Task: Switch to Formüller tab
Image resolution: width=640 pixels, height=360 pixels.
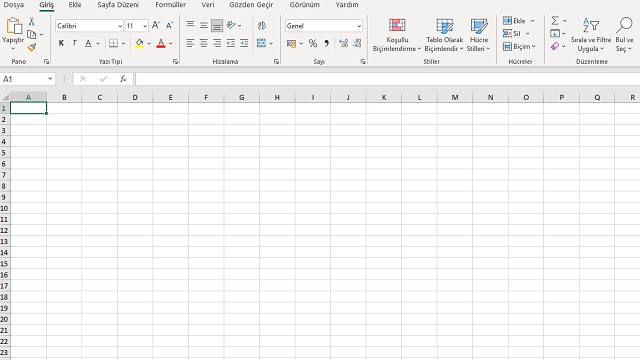Action: click(x=171, y=5)
